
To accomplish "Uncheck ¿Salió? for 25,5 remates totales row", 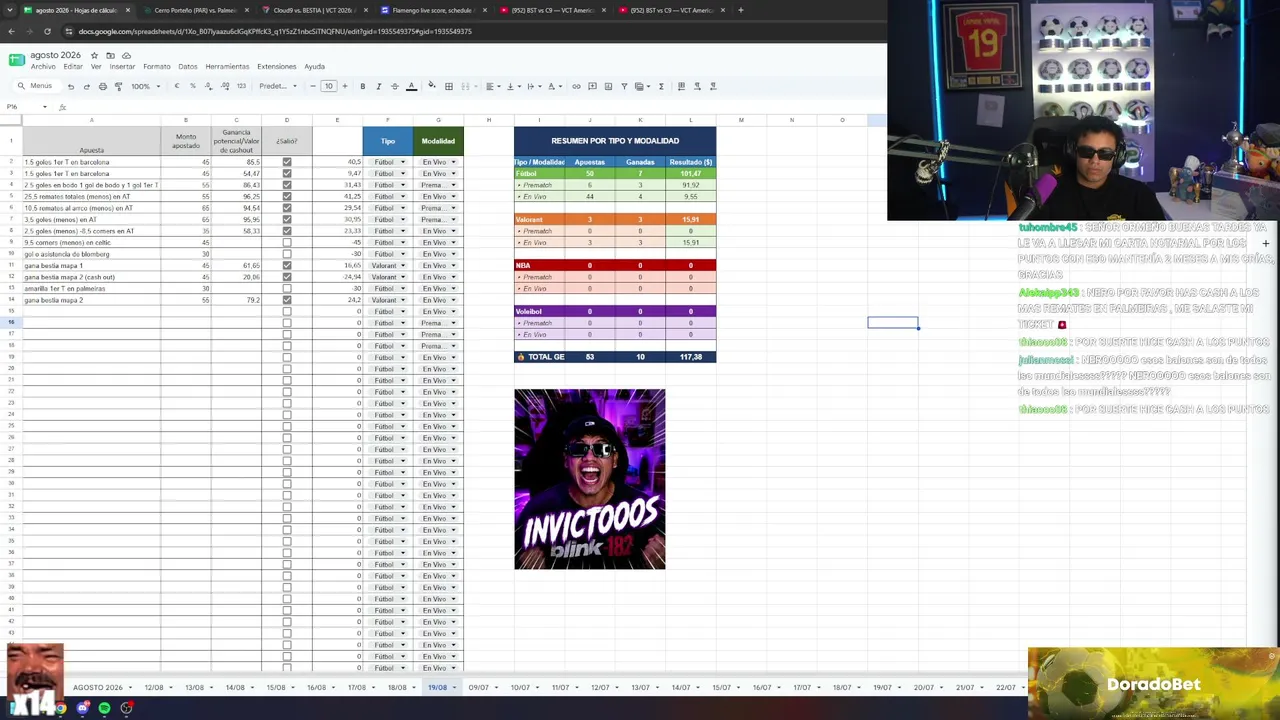I will tap(287, 196).
